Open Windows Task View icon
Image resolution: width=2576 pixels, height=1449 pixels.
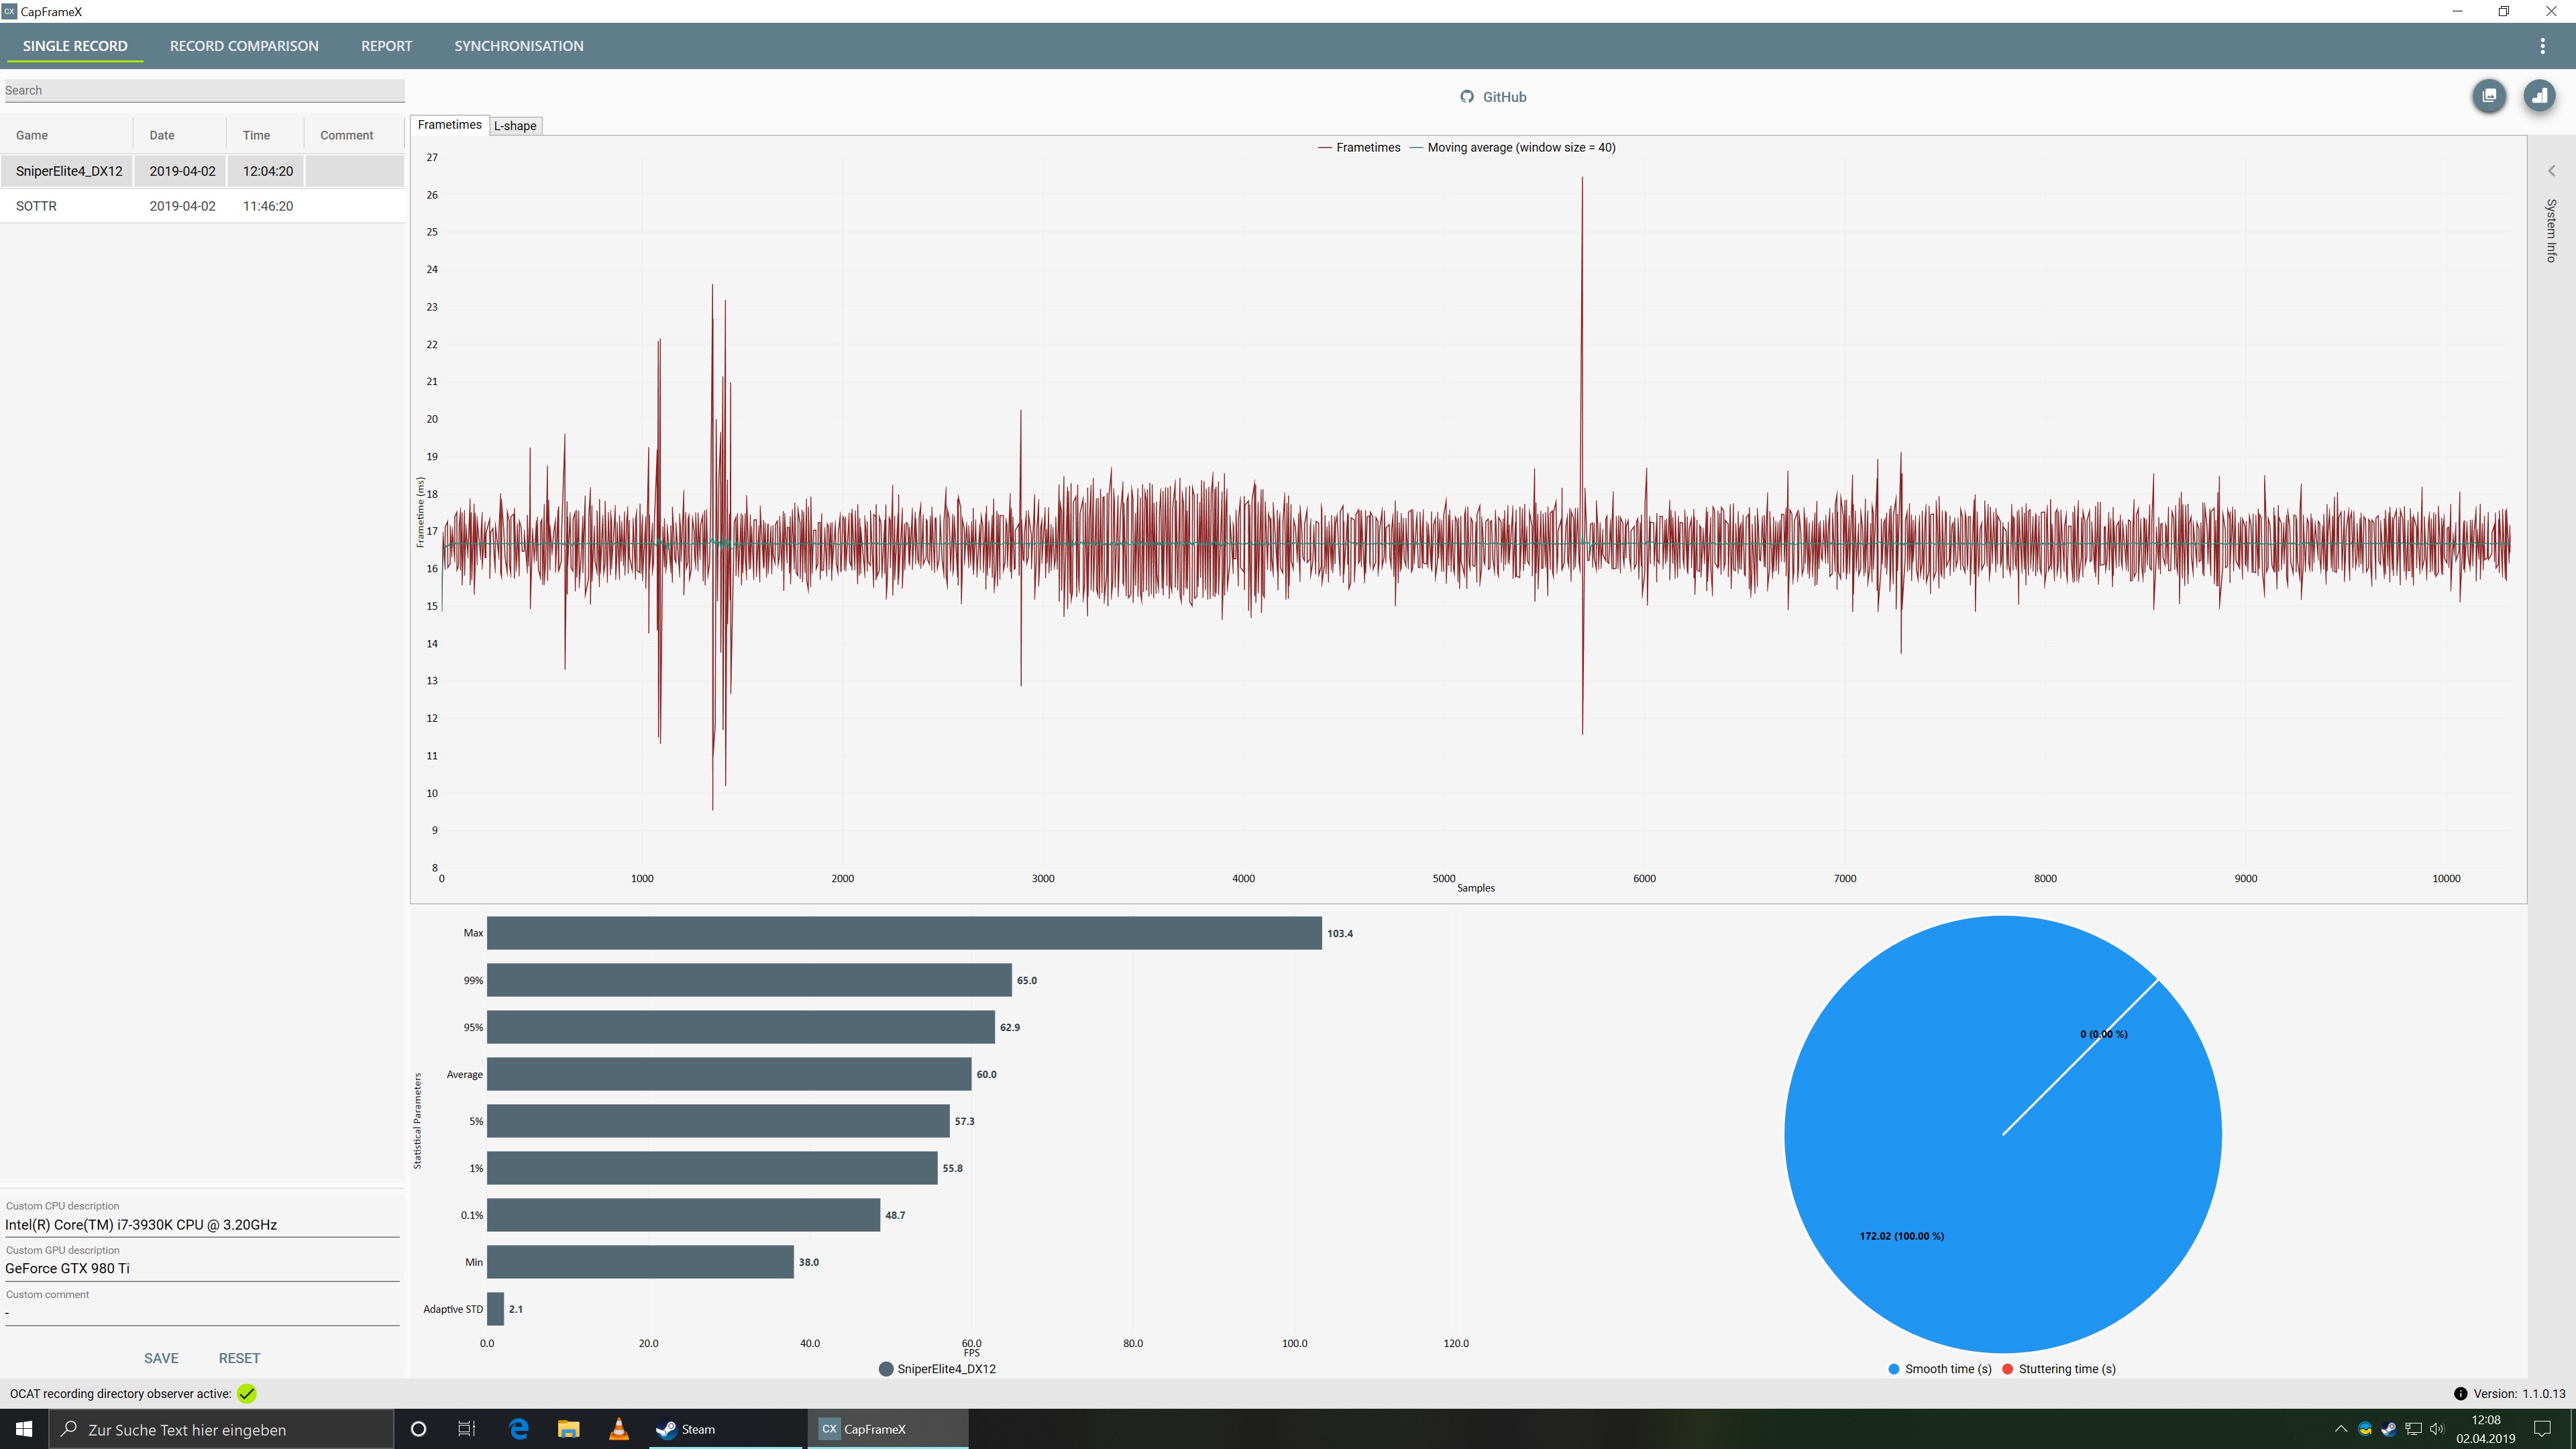pos(466,1429)
